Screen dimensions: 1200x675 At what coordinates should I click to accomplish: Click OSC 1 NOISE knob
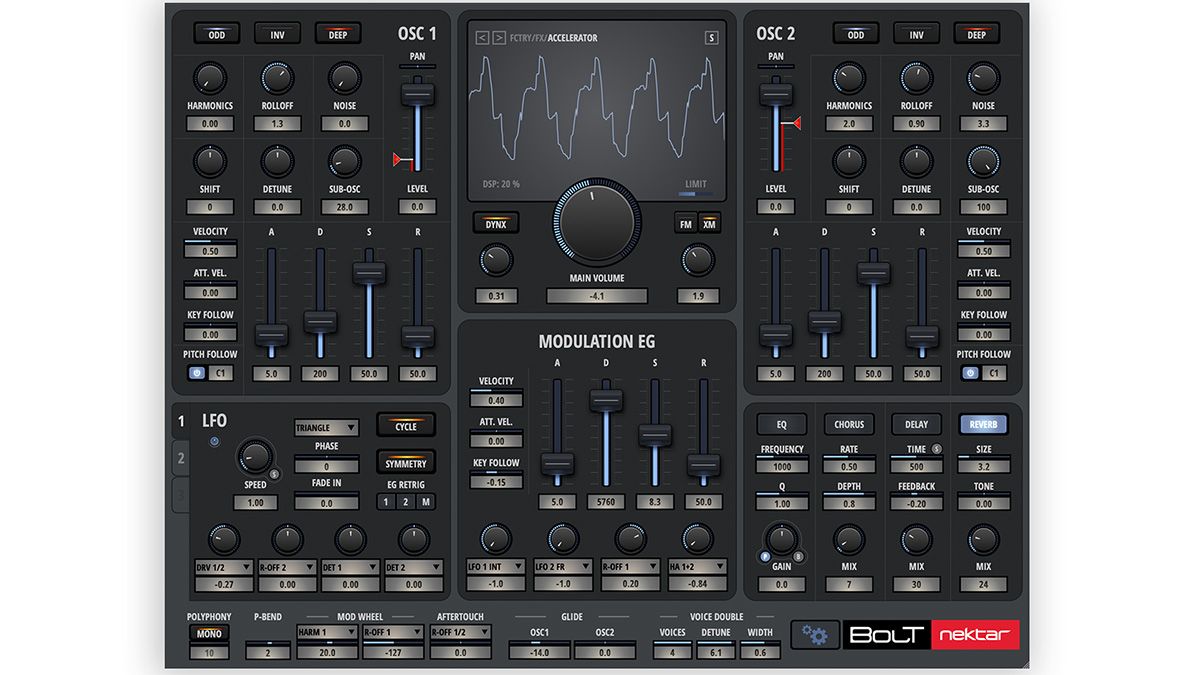(344, 78)
